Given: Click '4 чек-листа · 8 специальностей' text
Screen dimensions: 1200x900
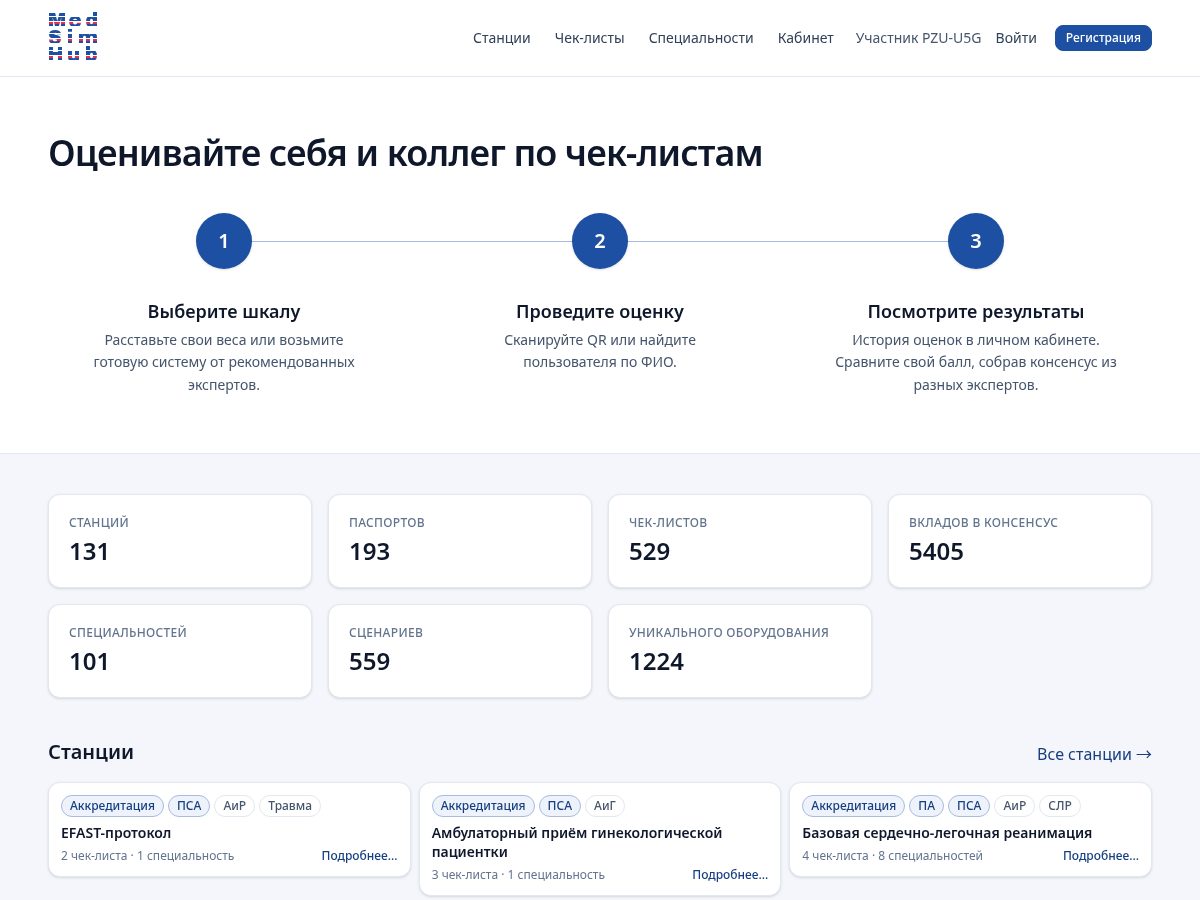Looking at the screenshot, I should coord(892,855).
